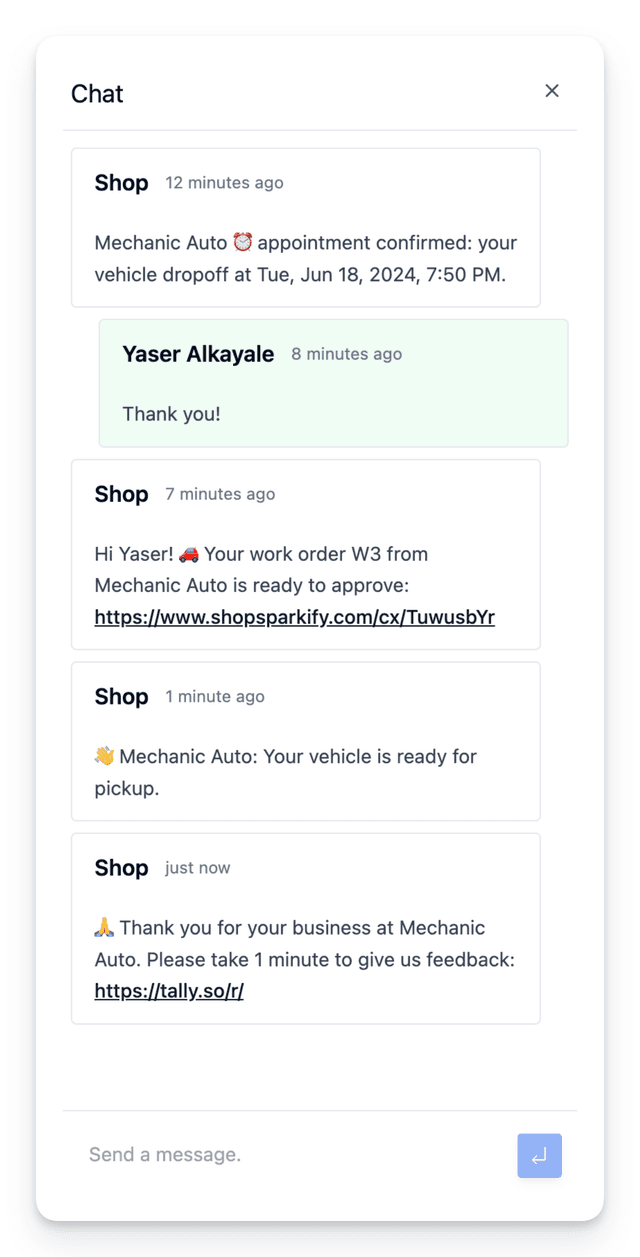The image size is (640, 1257).
Task: Click the 'just now' timestamp
Action: coord(197,867)
